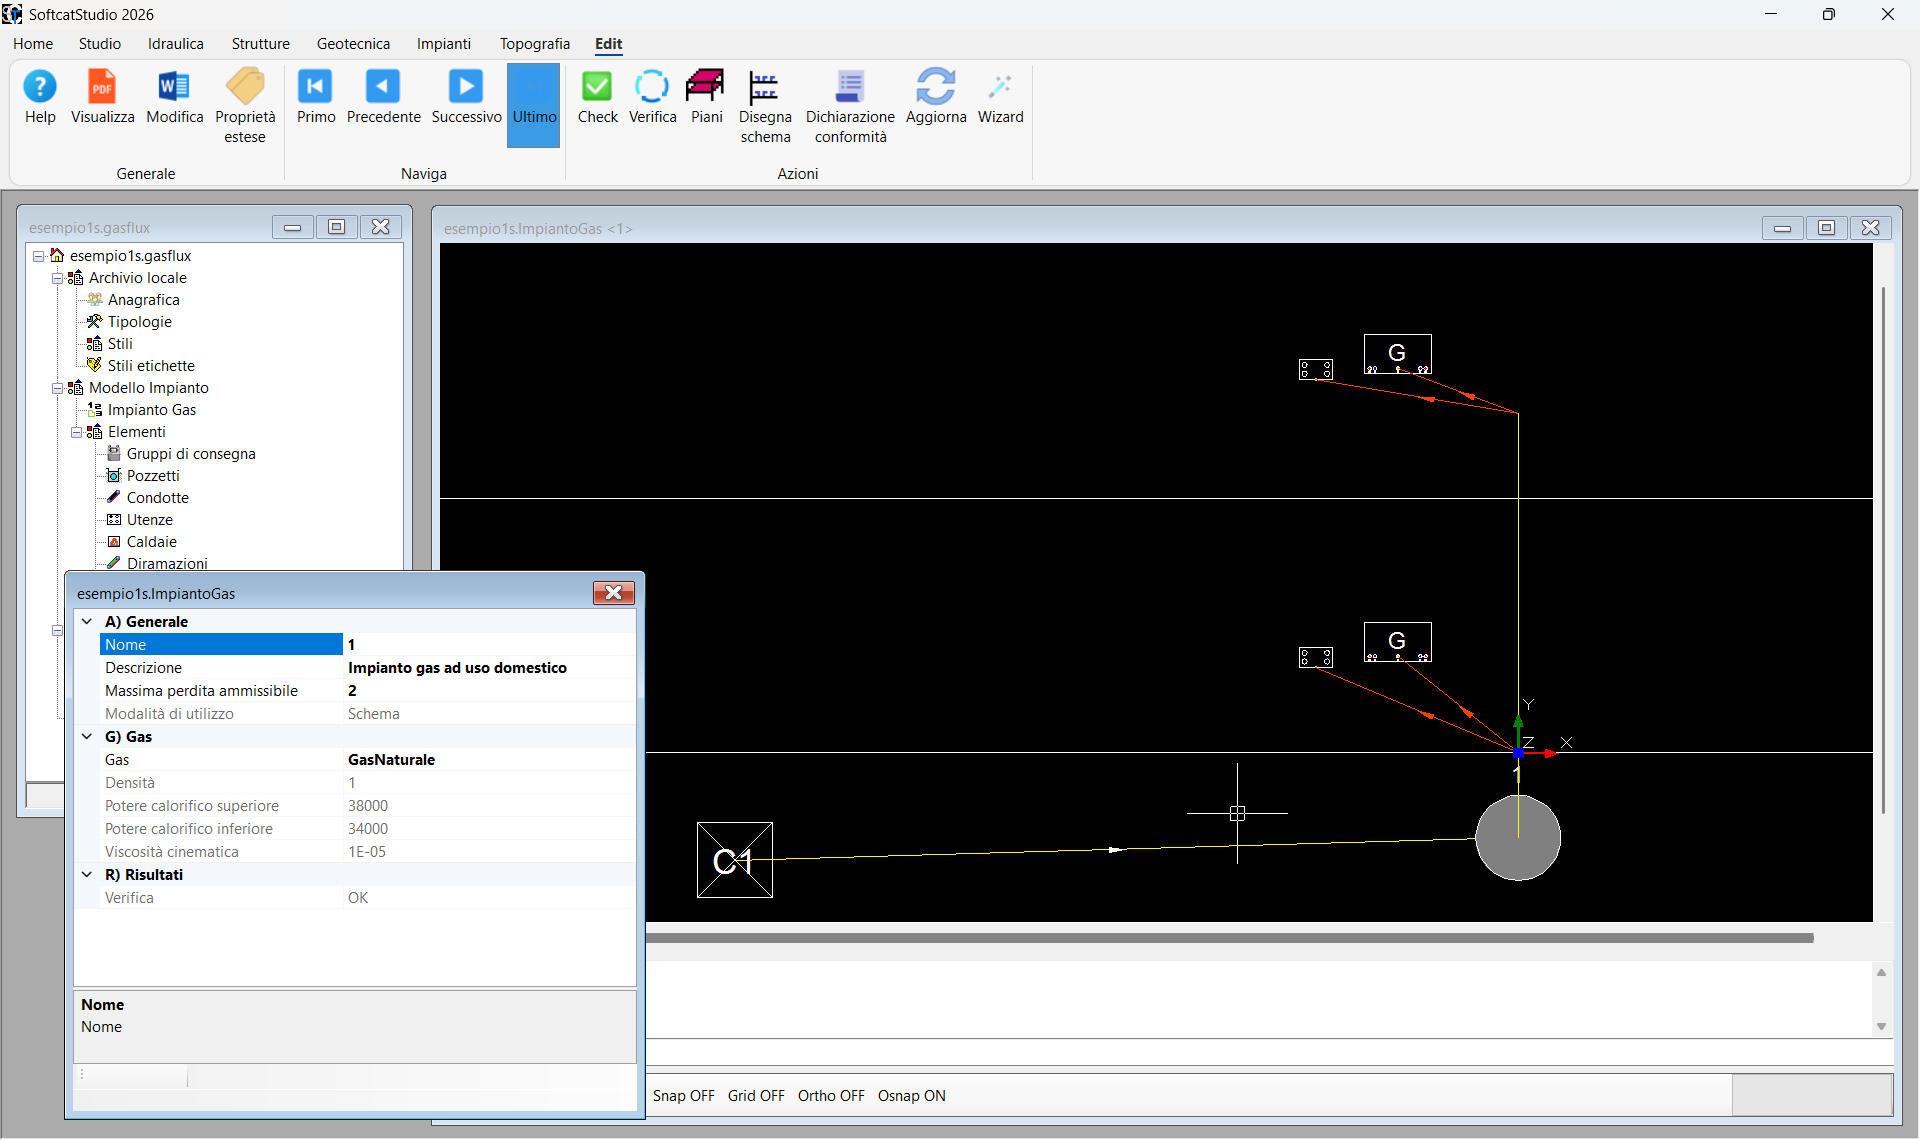This screenshot has height=1140, width=1920.
Task: Open Dichiarazione conformità
Action: tap(850, 106)
